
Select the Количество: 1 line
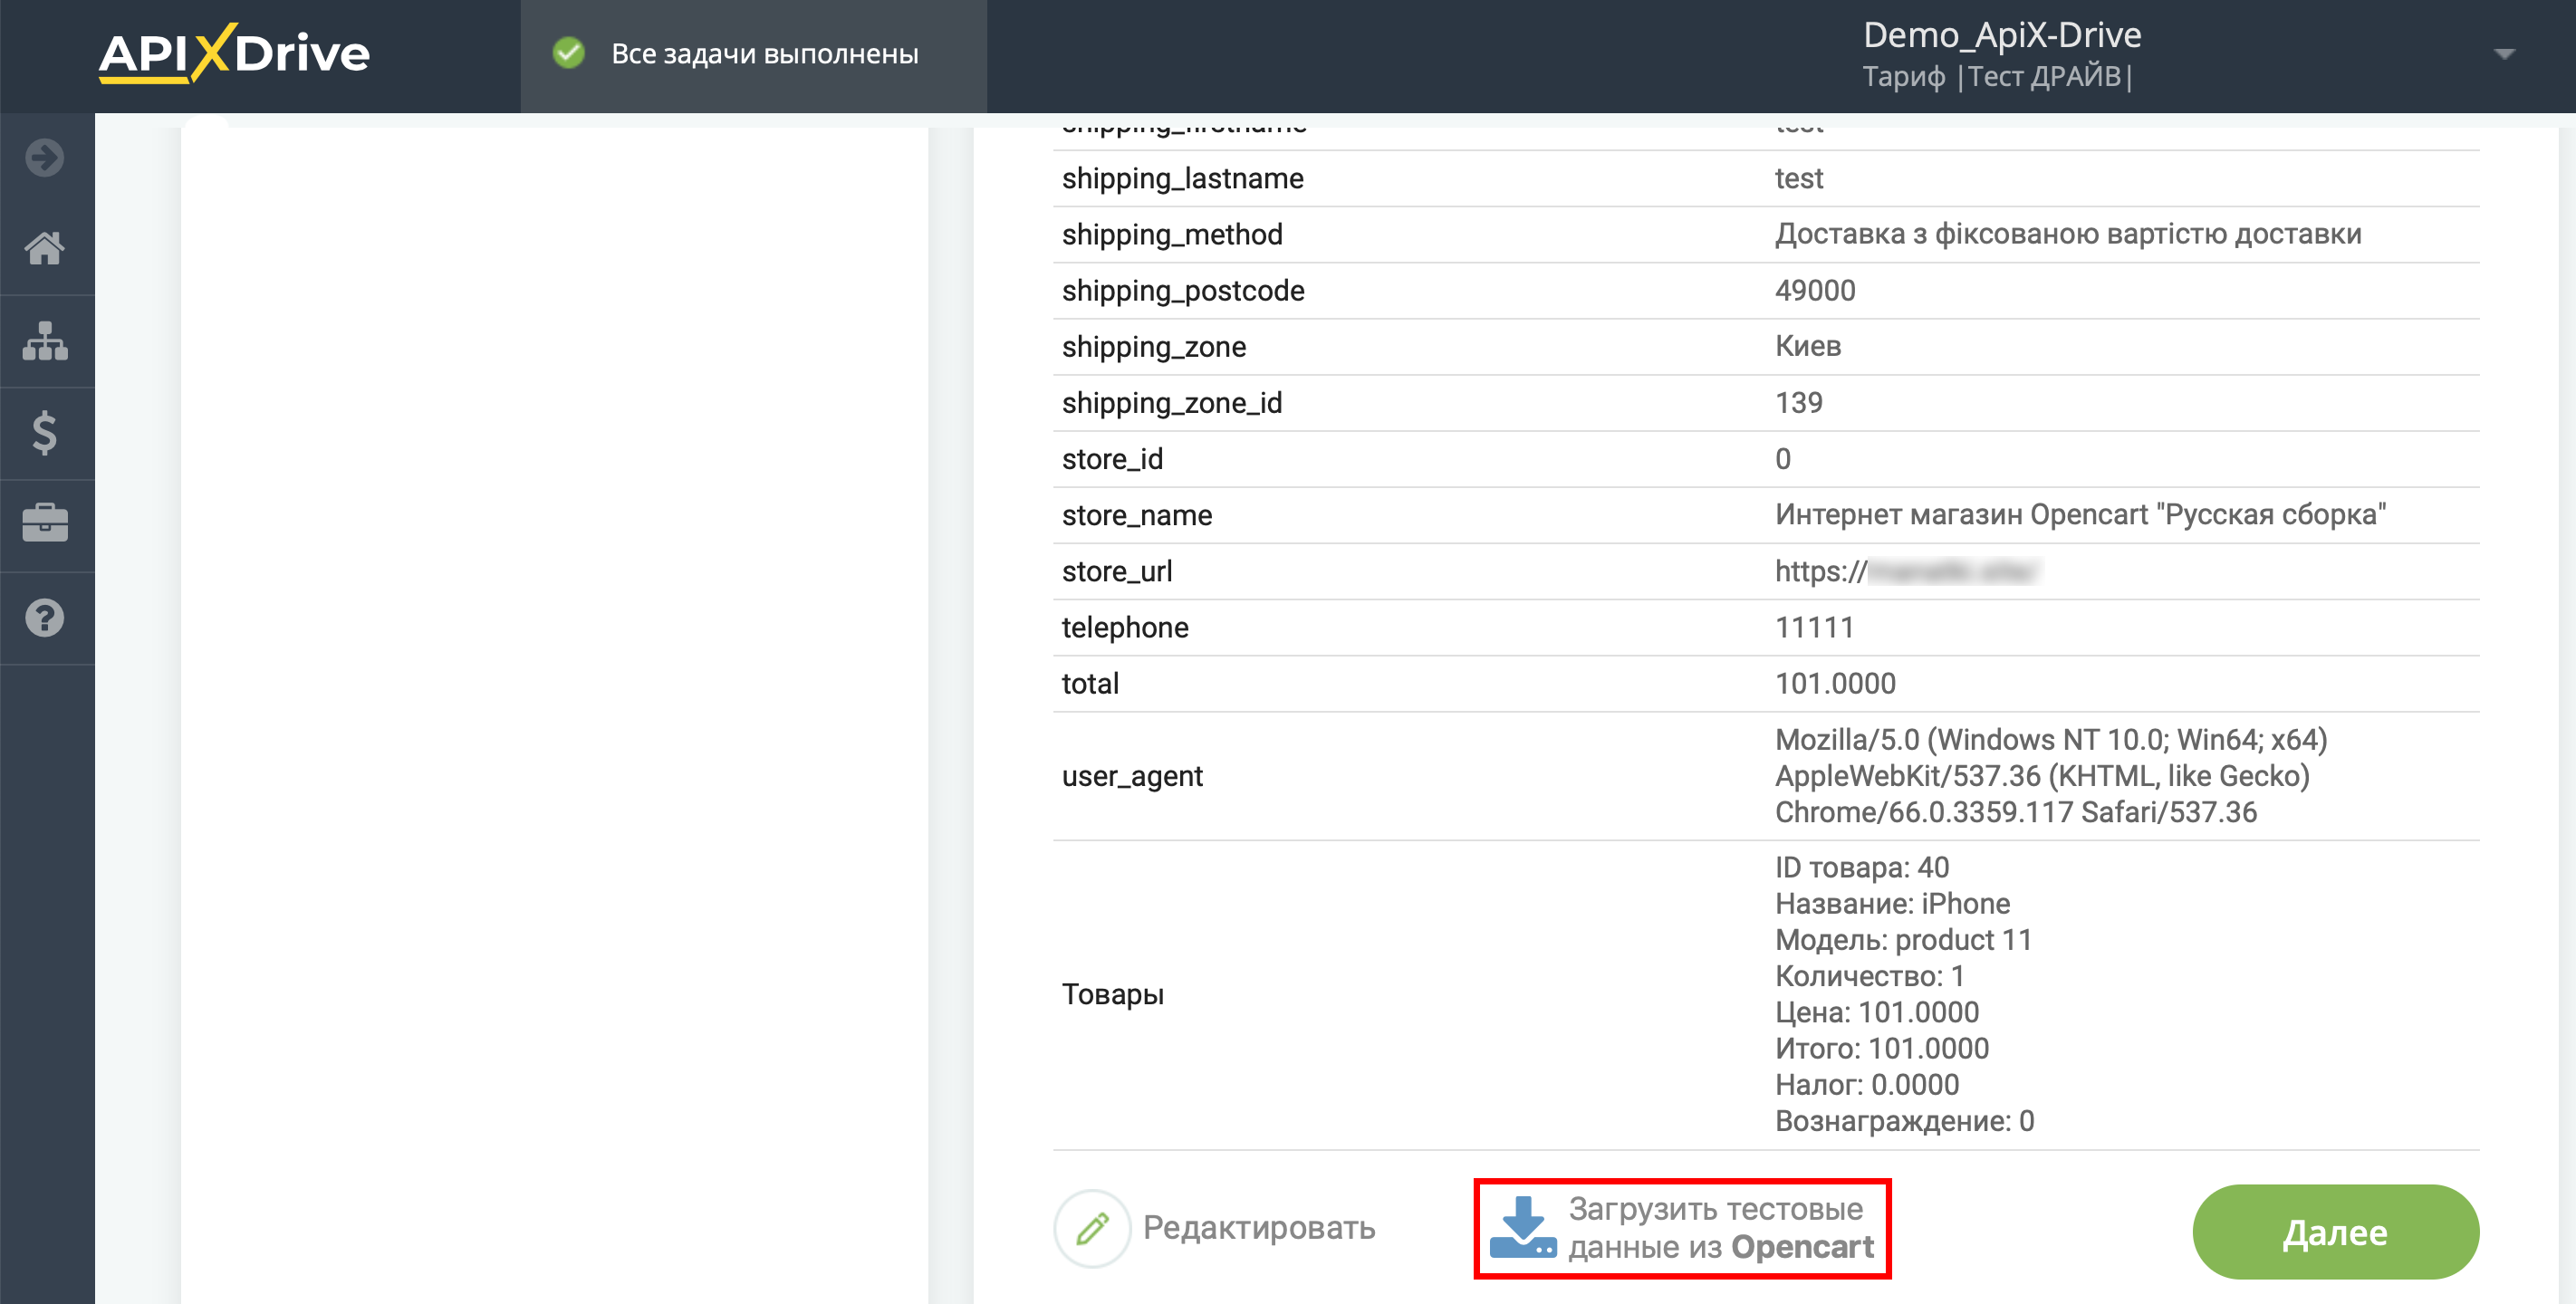(x=1870, y=976)
